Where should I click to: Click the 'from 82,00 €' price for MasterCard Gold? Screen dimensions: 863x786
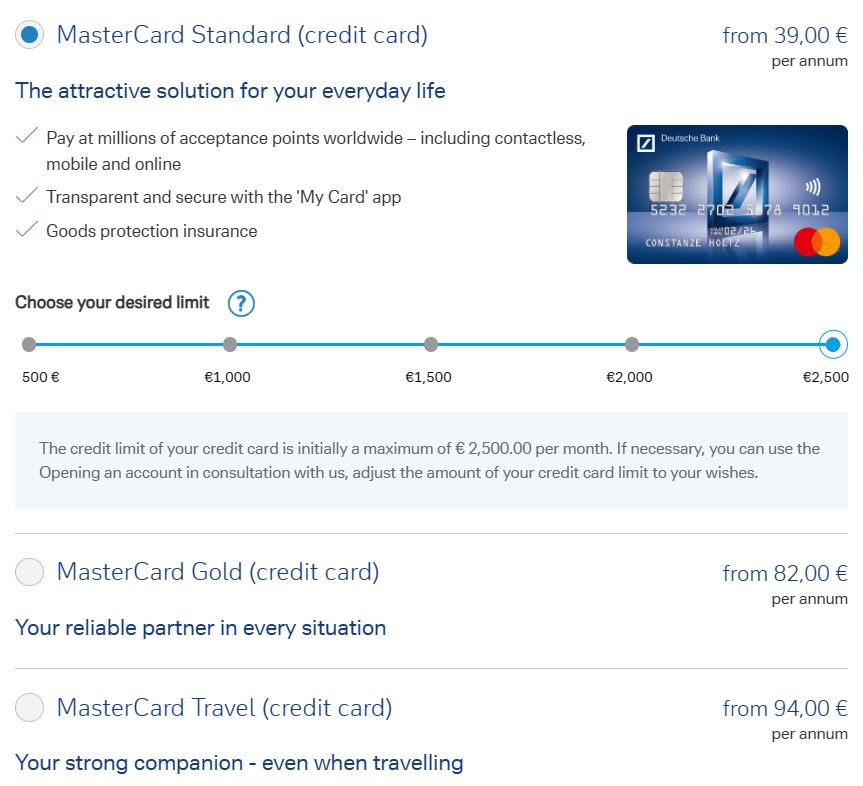[783, 573]
